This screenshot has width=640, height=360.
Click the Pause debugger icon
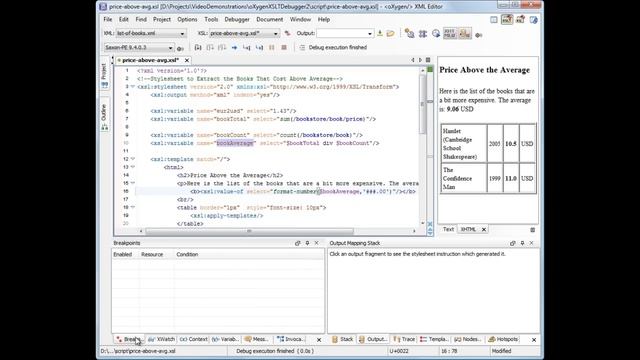coord(271,48)
